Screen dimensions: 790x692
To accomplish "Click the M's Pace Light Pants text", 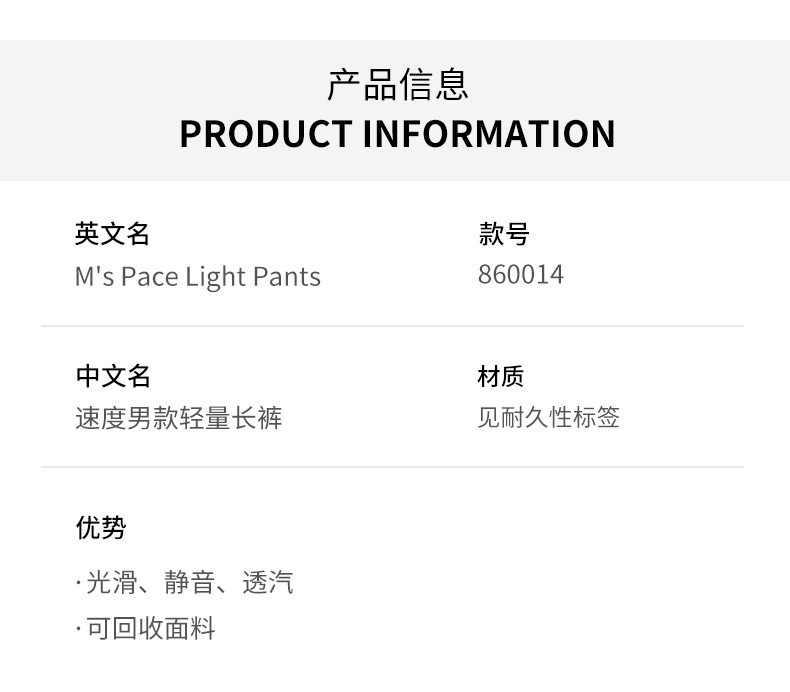I will (x=198, y=276).
